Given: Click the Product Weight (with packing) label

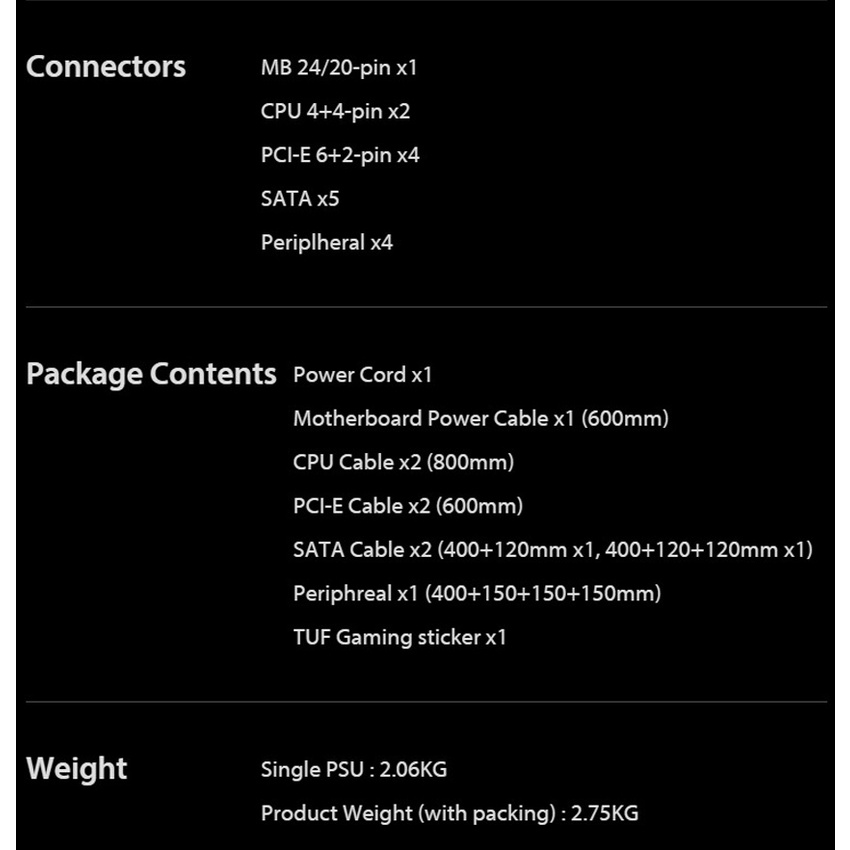Looking at the screenshot, I should [x=407, y=813].
